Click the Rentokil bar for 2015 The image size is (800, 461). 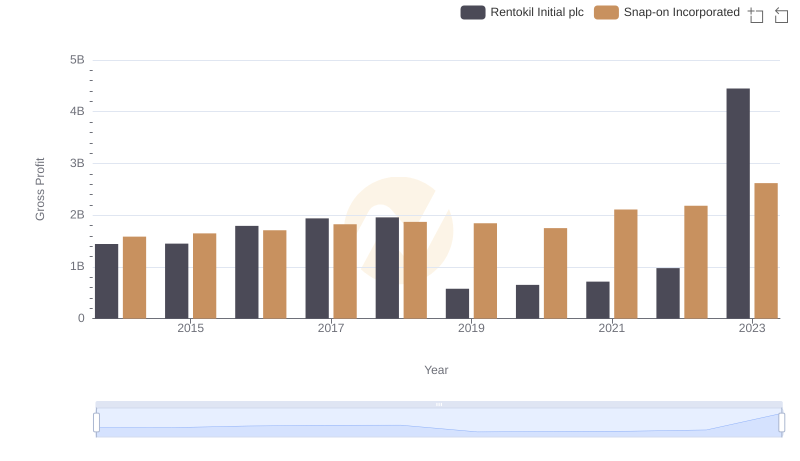coord(177,281)
